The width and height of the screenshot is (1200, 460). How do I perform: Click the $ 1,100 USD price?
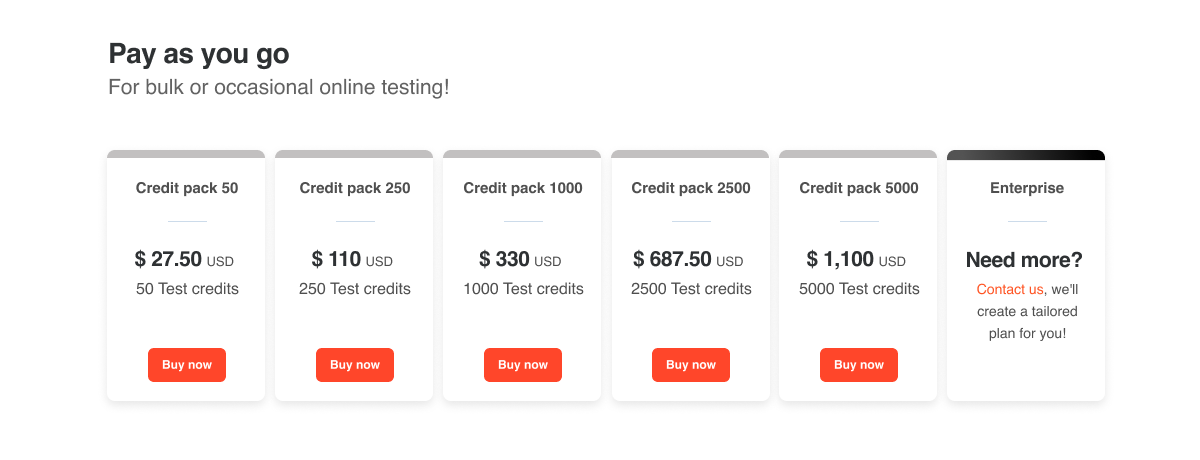tap(856, 260)
